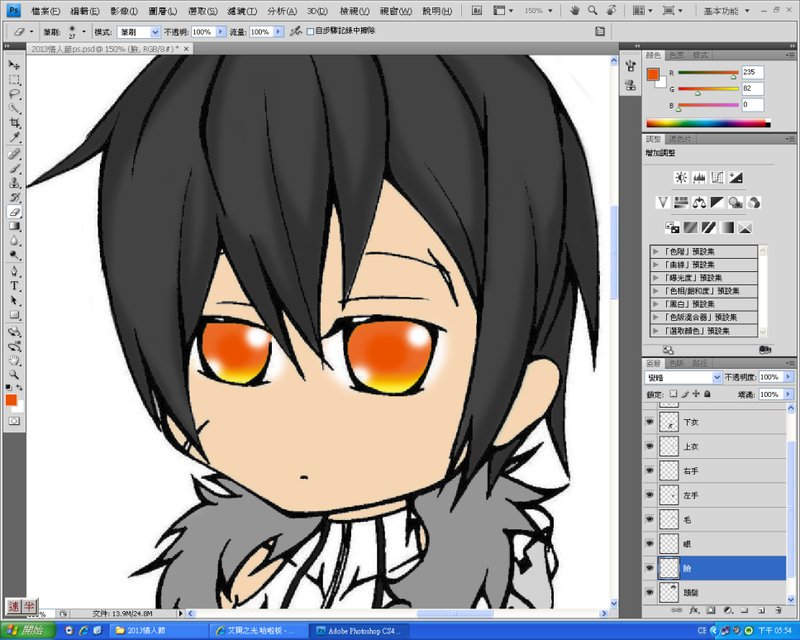Add a Curves adjustment

point(717,178)
